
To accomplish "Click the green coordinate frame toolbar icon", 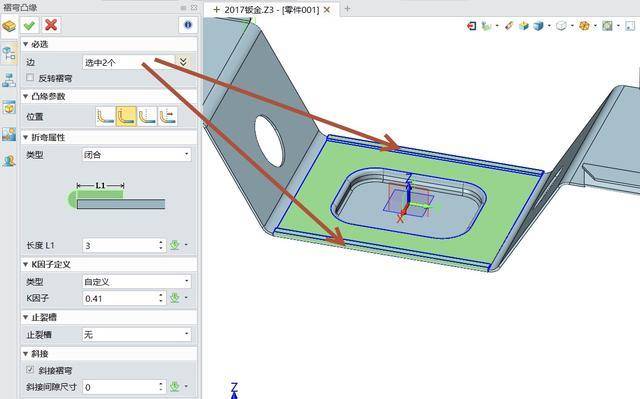I will [487, 26].
